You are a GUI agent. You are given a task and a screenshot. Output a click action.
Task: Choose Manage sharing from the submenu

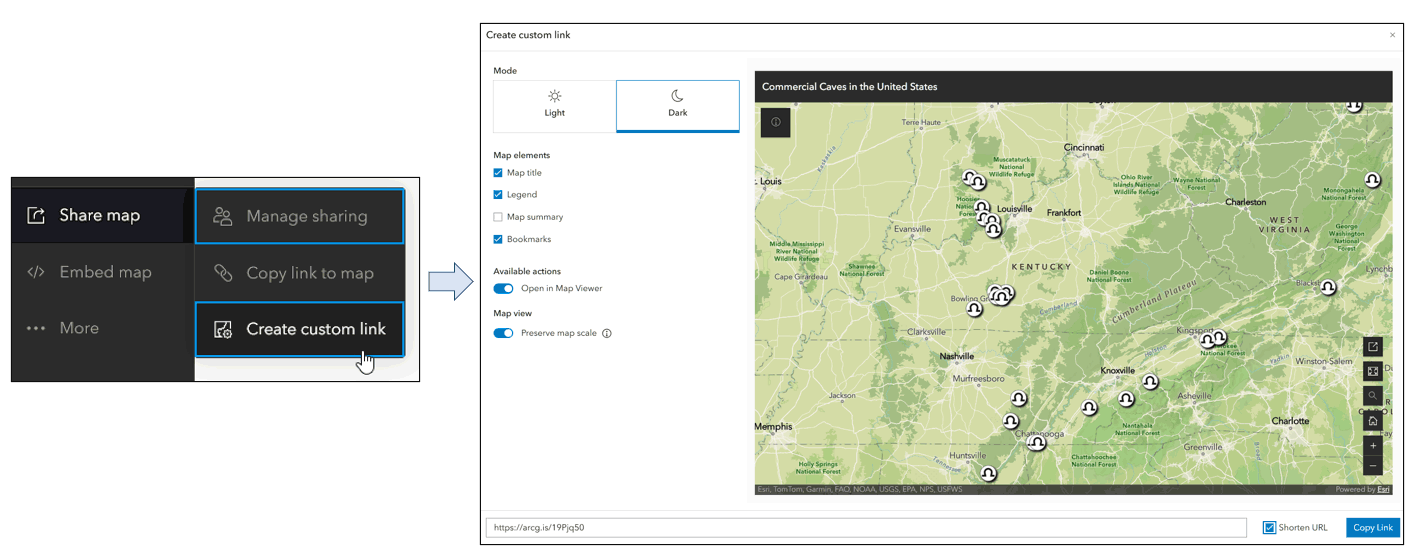pos(300,216)
